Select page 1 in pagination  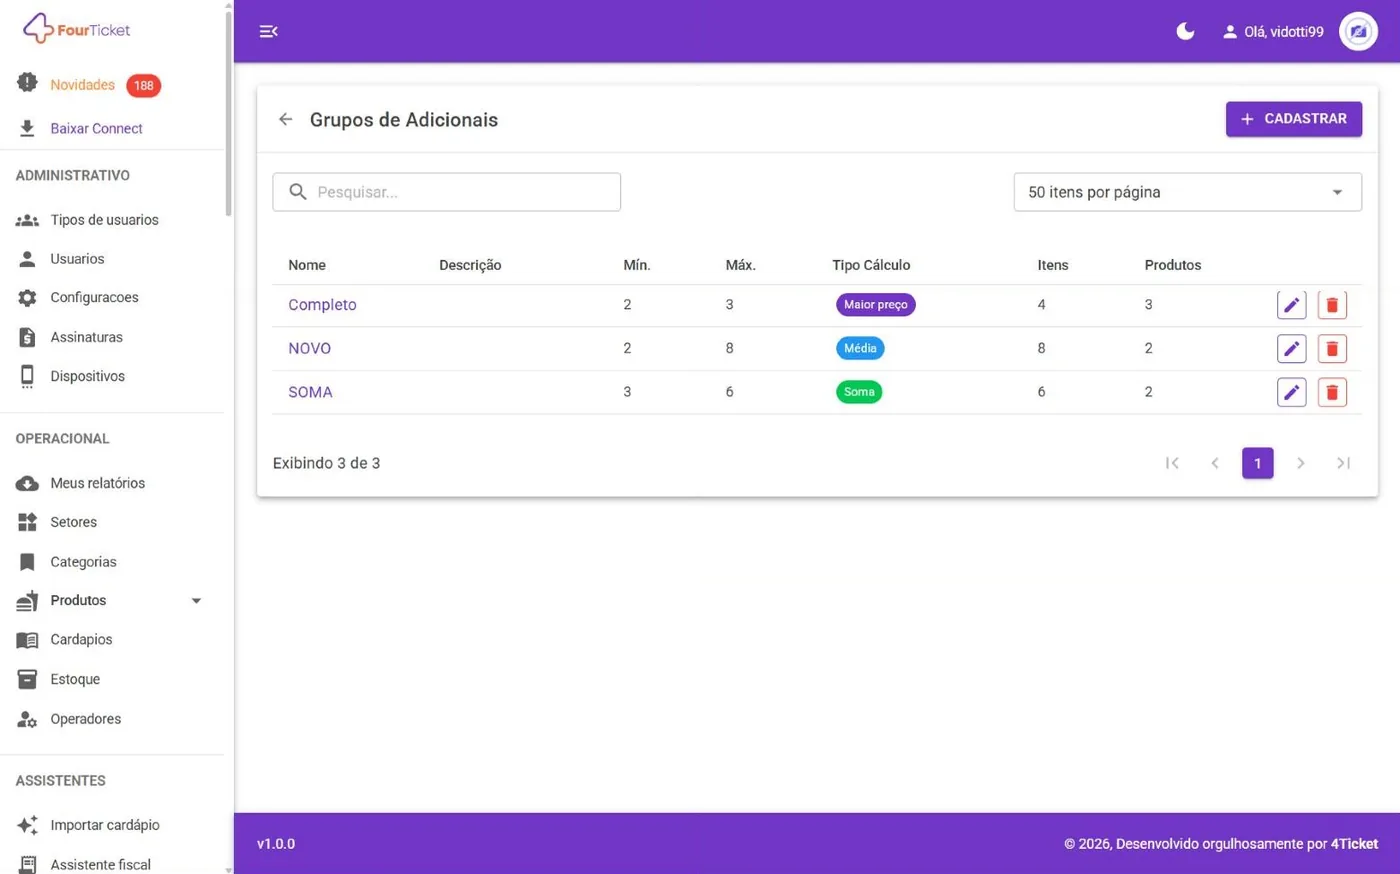[x=1257, y=463]
